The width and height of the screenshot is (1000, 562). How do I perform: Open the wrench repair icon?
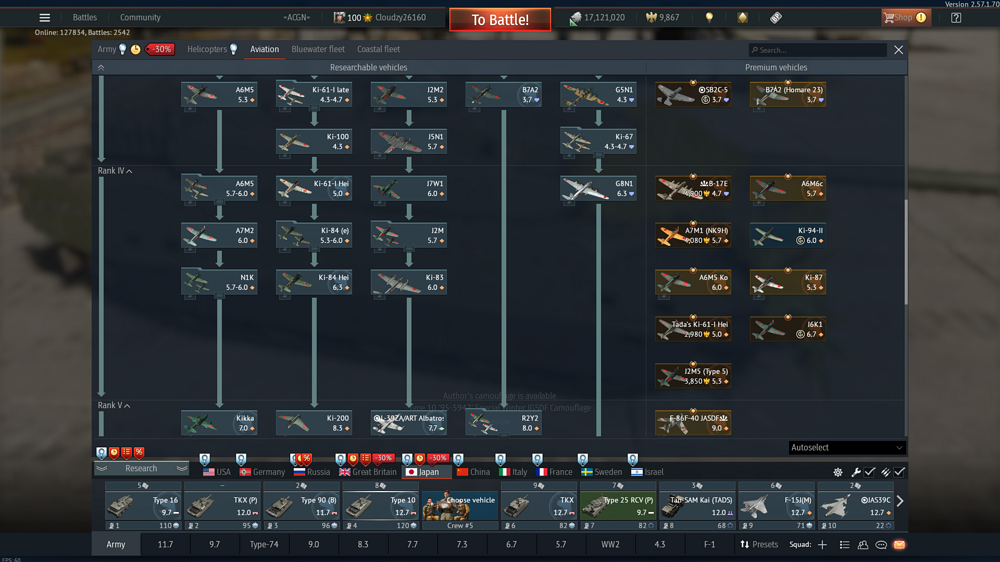click(x=856, y=472)
